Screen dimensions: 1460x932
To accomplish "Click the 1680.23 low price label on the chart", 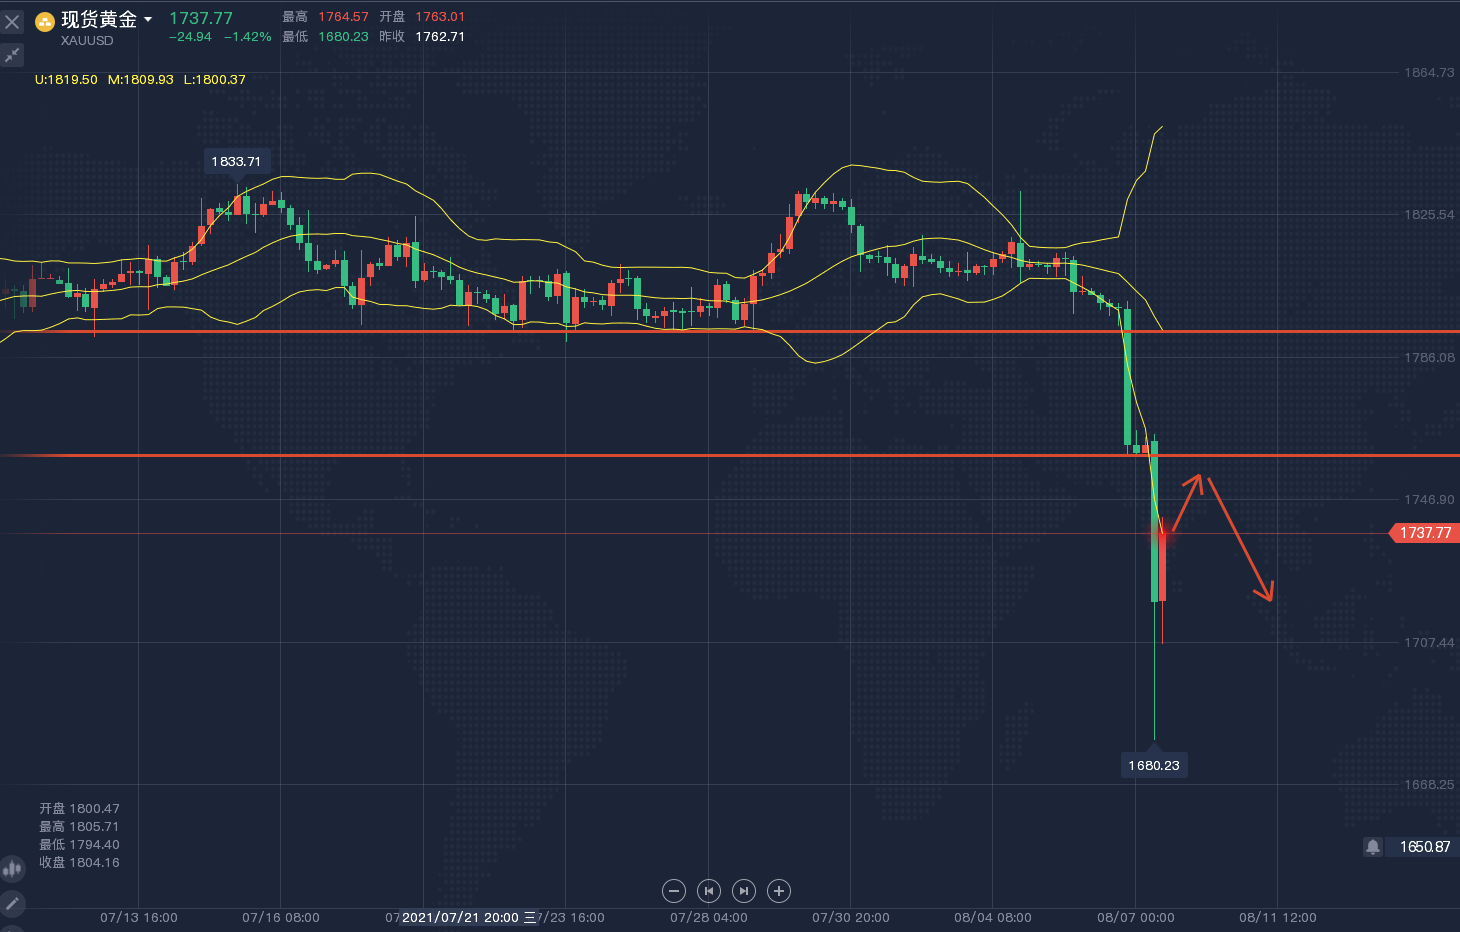I will (x=1154, y=765).
